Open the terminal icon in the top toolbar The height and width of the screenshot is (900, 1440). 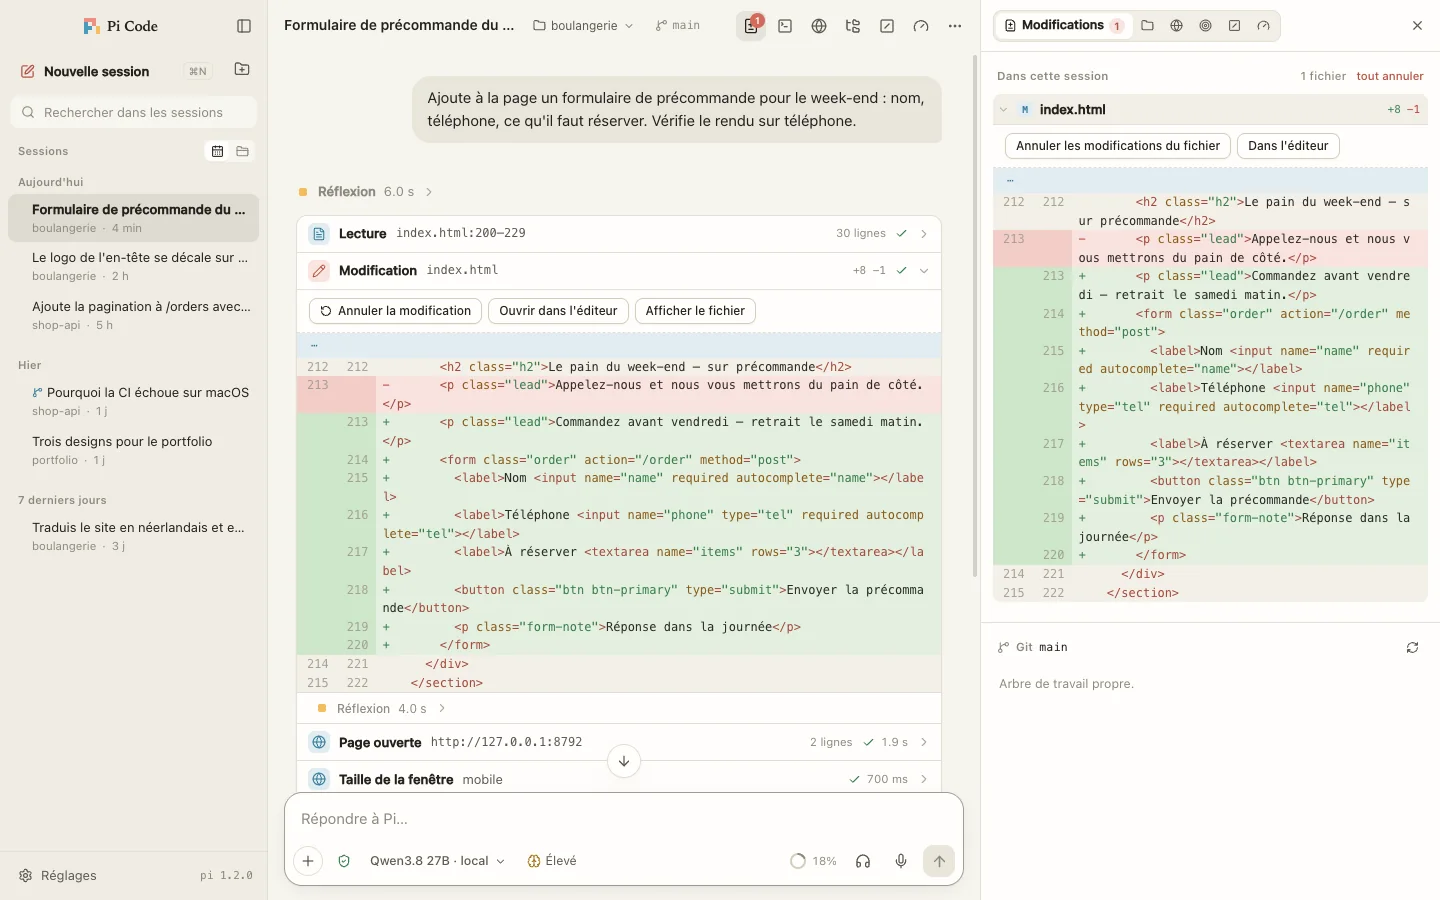click(785, 26)
